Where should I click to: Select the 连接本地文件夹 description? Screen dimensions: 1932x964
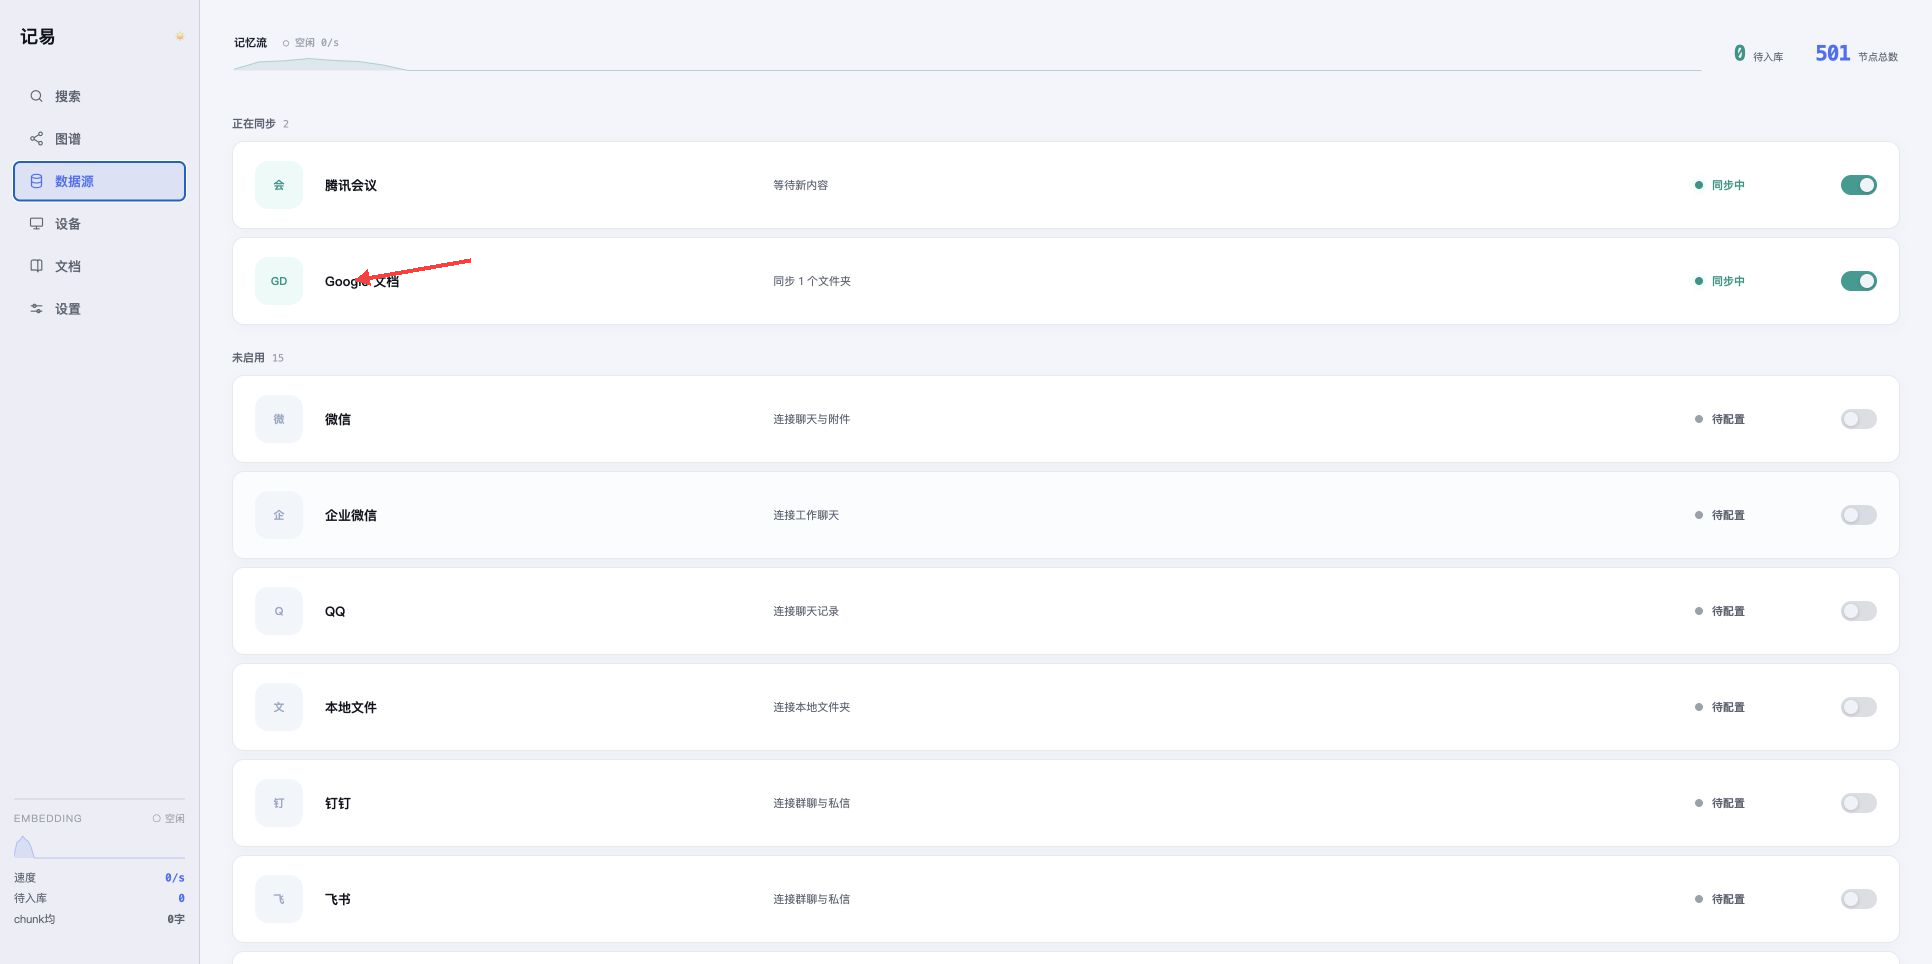811,707
